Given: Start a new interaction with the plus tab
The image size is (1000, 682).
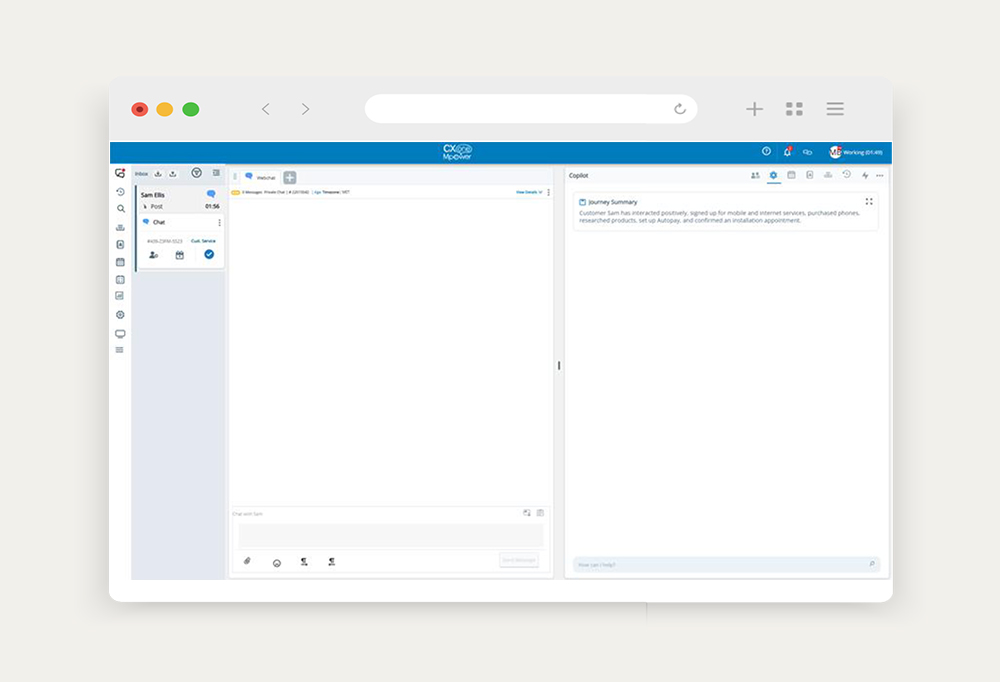Looking at the screenshot, I should [290, 177].
